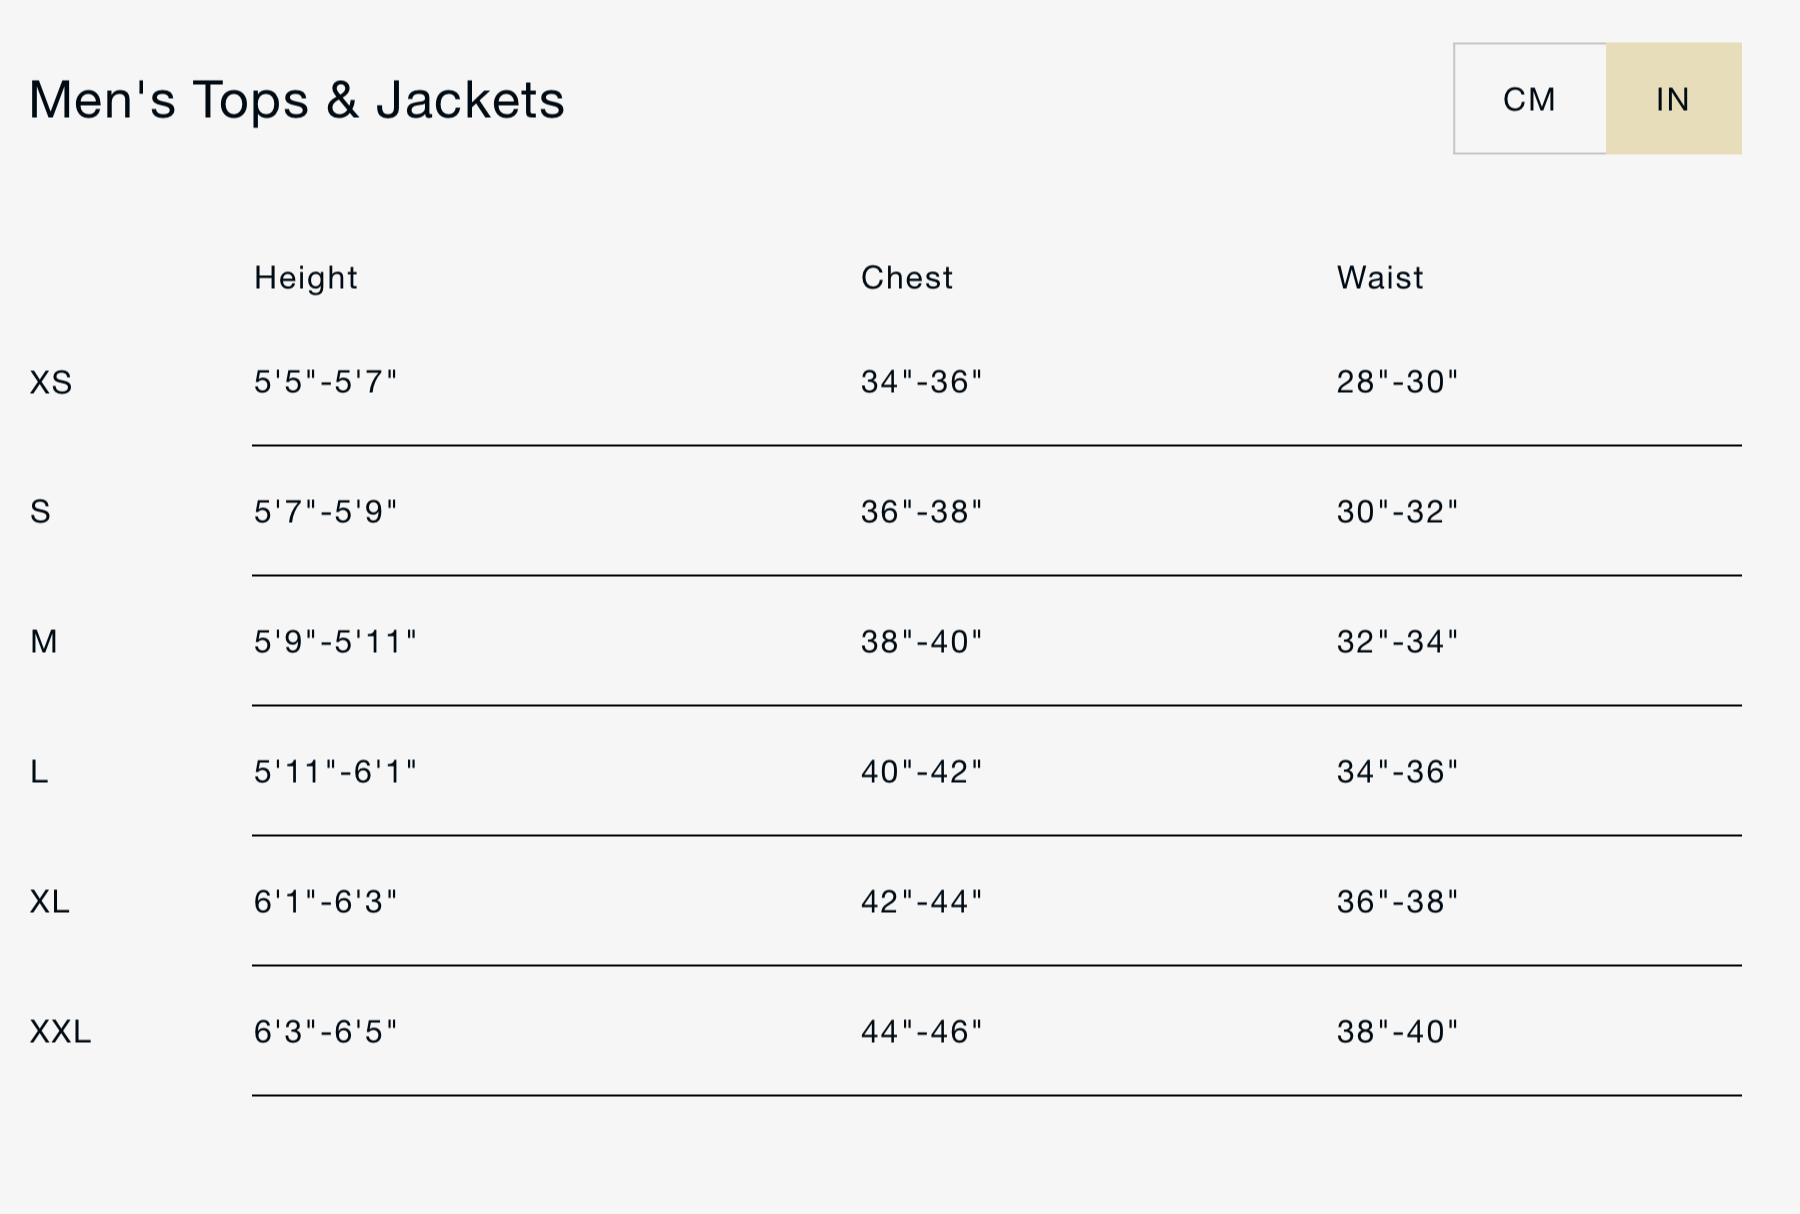1800x1214 pixels.
Task: Click the Height column header
Action: [305, 277]
